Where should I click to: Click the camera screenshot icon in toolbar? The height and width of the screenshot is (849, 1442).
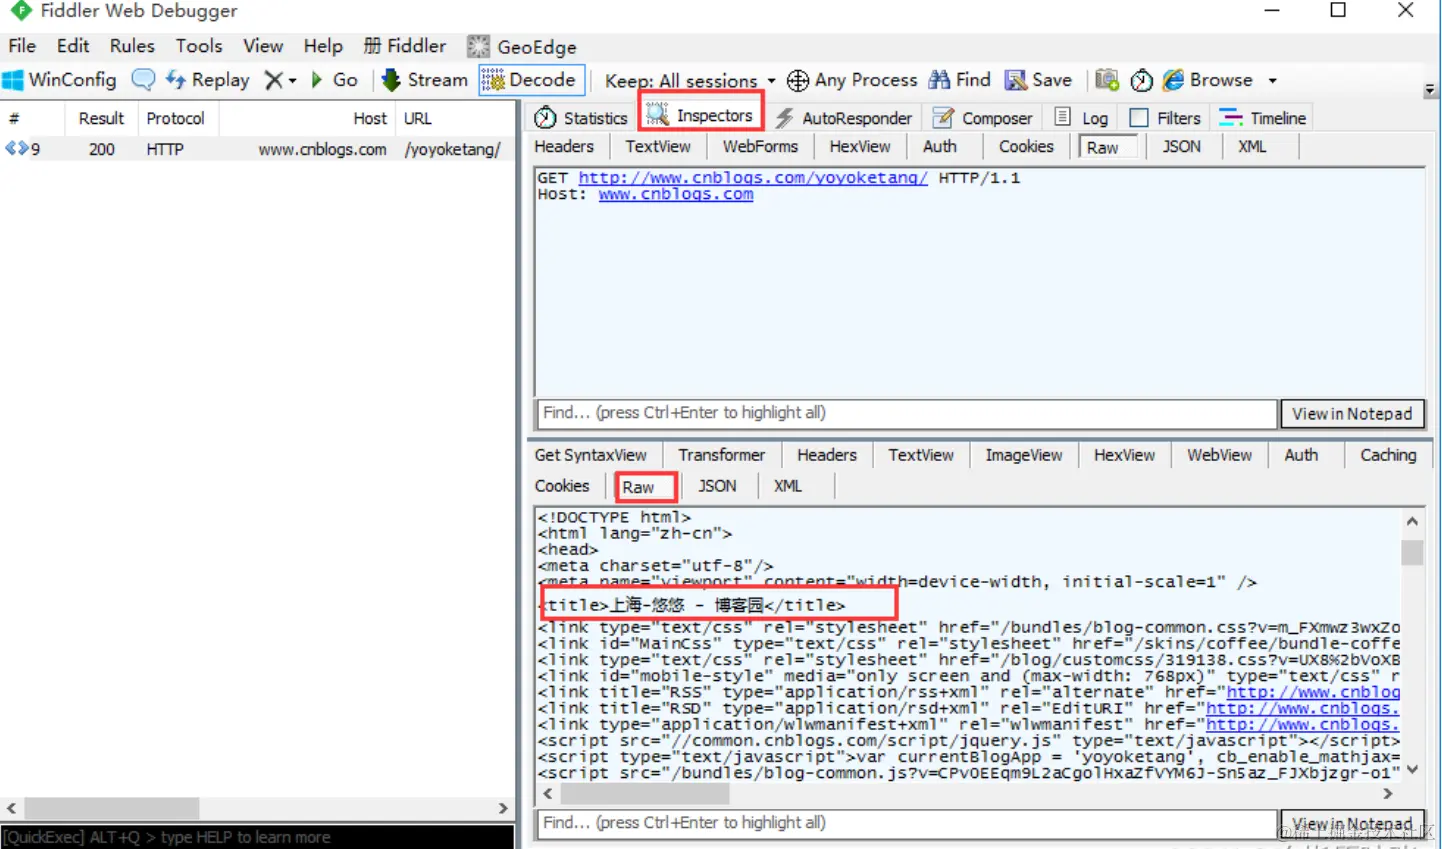(1106, 80)
